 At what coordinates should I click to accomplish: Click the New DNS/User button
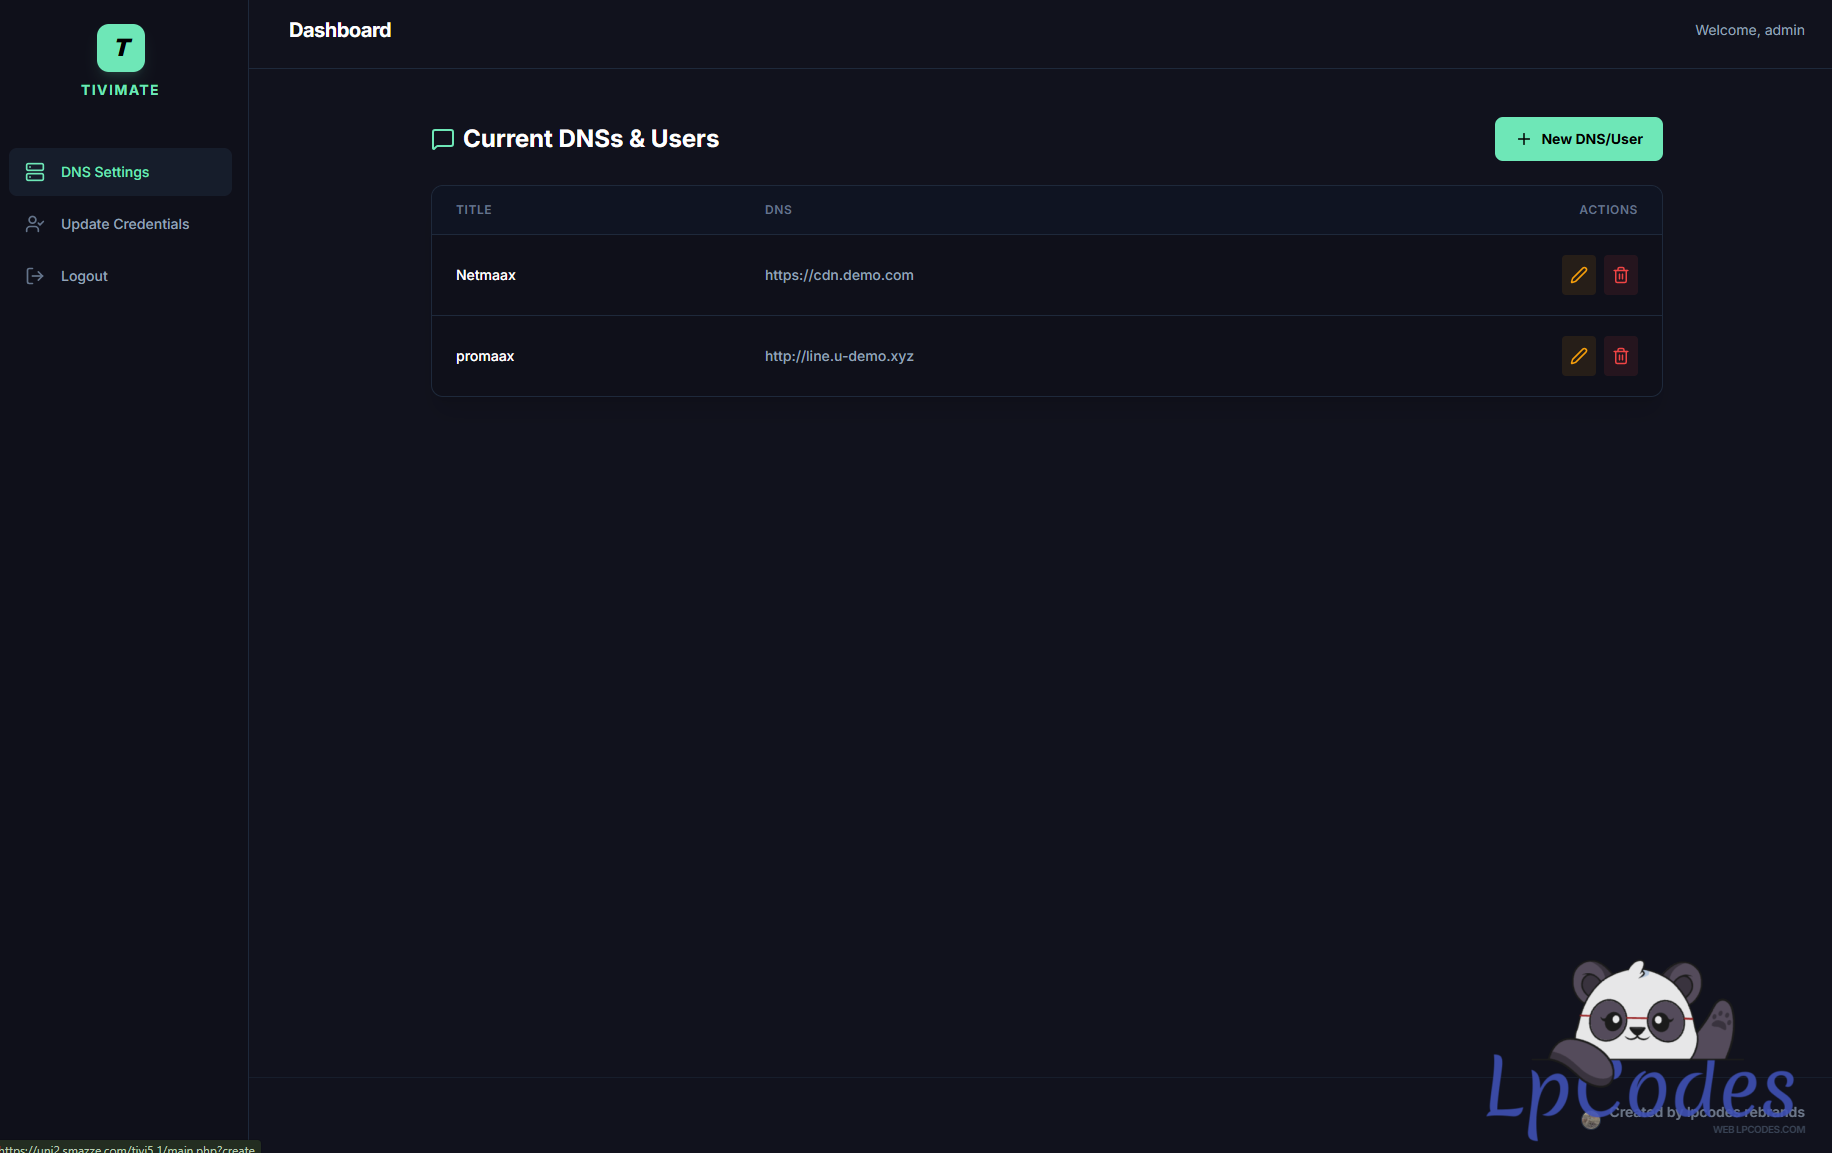[1578, 139]
